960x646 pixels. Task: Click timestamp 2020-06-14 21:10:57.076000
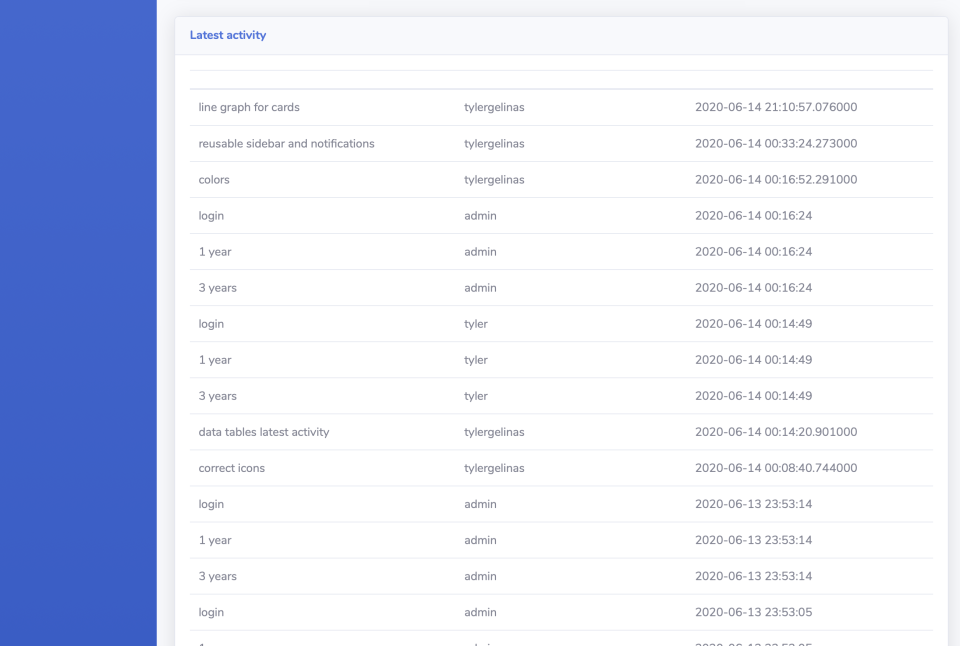(776, 107)
